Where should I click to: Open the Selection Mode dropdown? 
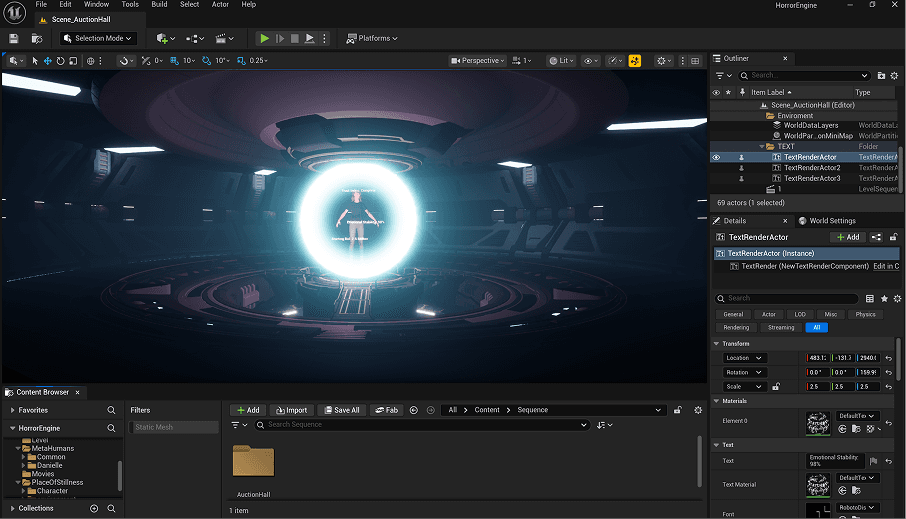(97, 38)
